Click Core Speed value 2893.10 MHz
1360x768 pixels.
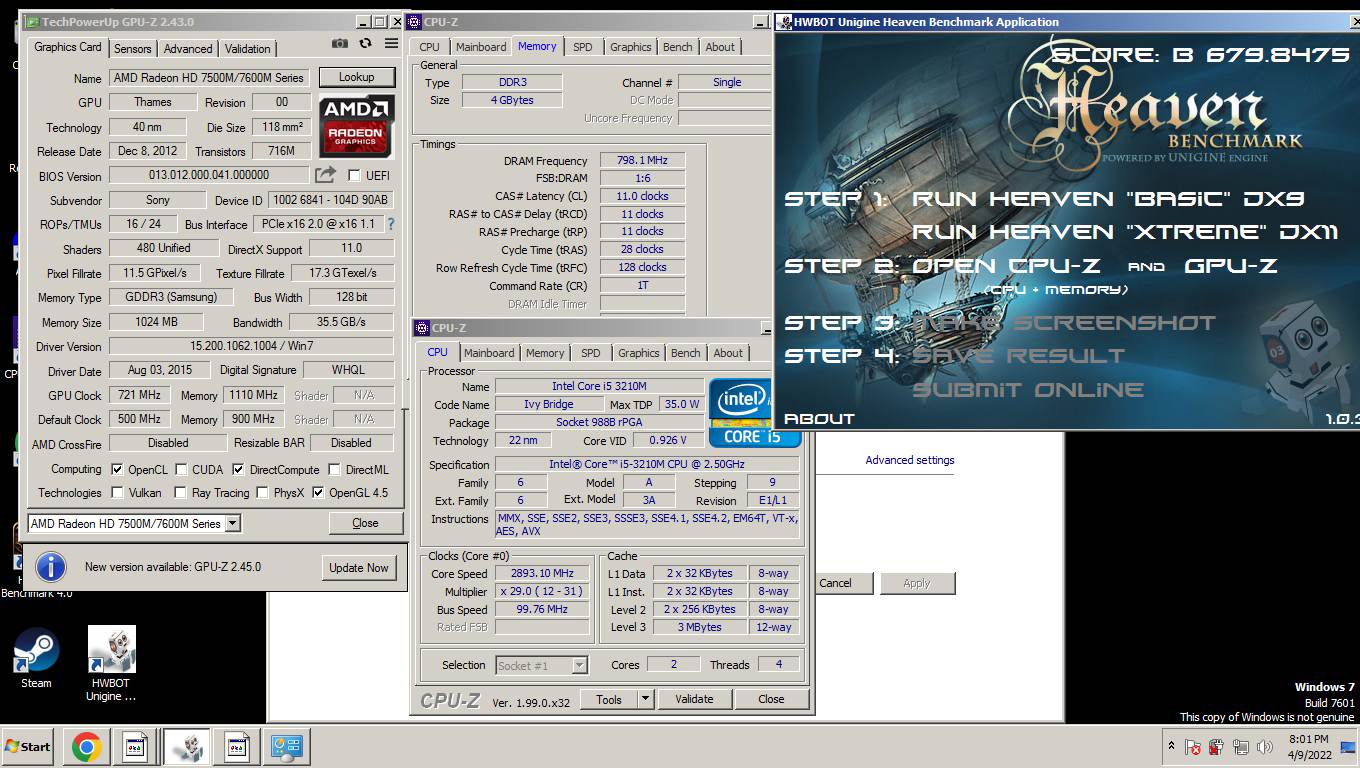(544, 574)
